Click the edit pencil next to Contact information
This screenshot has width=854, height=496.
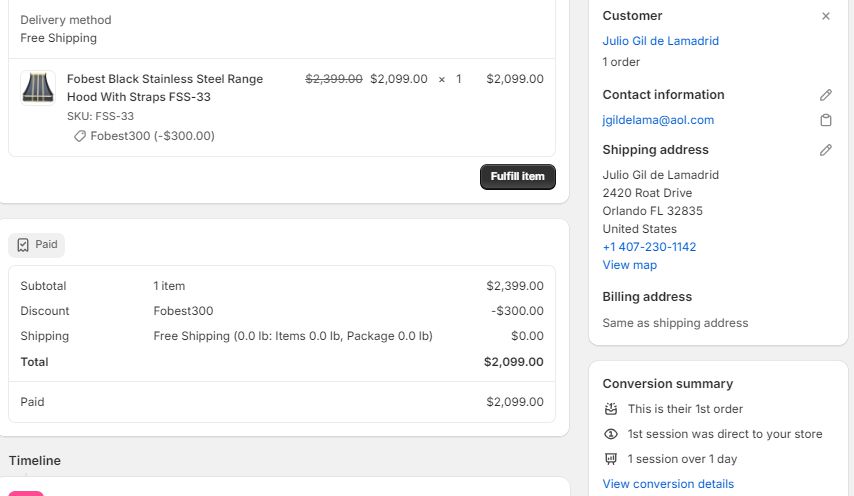(826, 95)
